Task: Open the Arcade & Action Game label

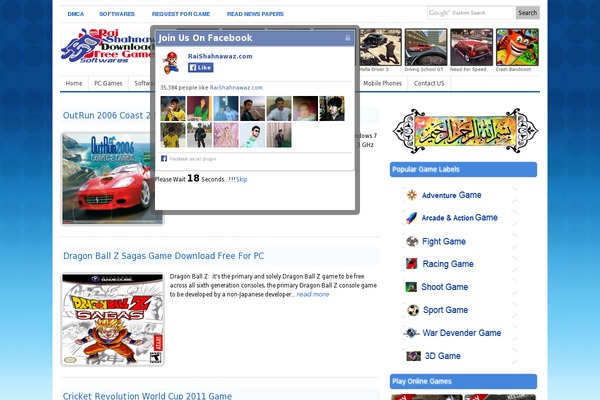Action: point(460,218)
